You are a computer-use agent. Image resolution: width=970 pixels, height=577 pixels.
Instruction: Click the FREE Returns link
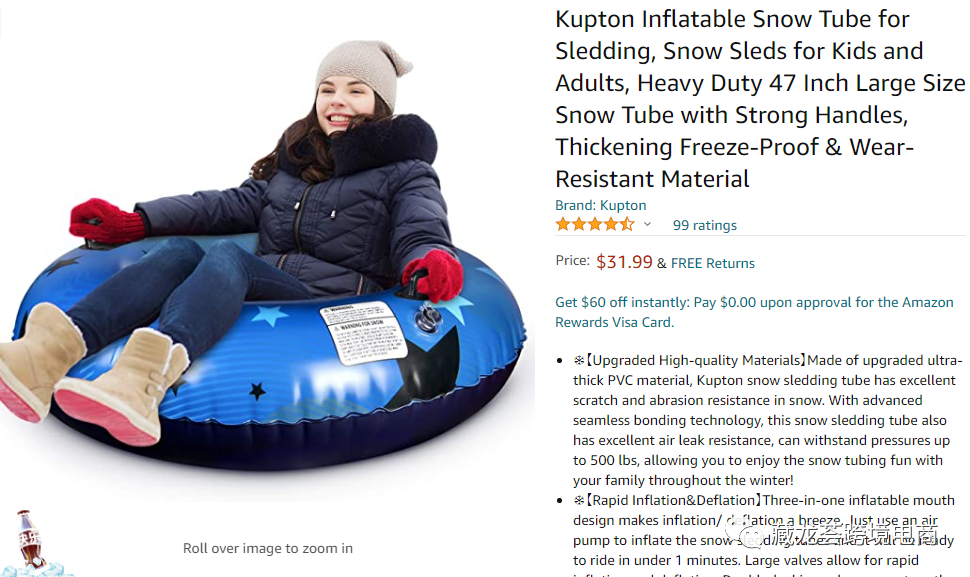tap(713, 263)
